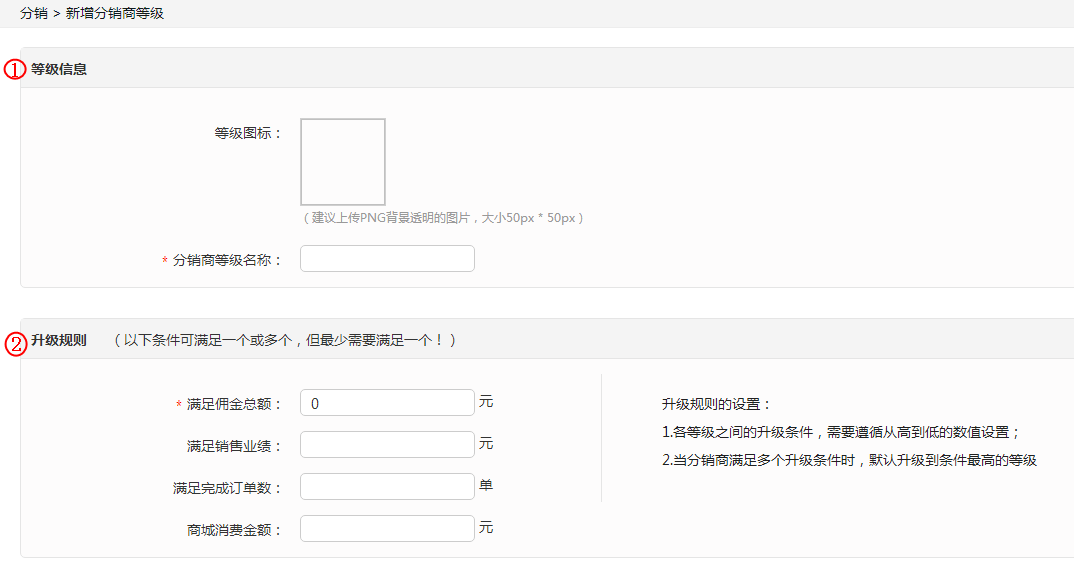Click the 升级规则 section header title
The width and height of the screenshot is (1074, 561).
(59, 341)
